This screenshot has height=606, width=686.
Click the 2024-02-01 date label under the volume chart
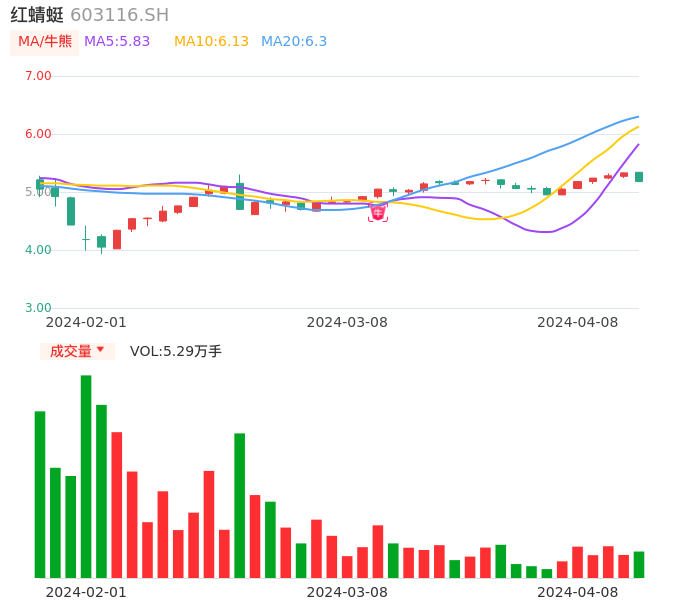tap(86, 592)
